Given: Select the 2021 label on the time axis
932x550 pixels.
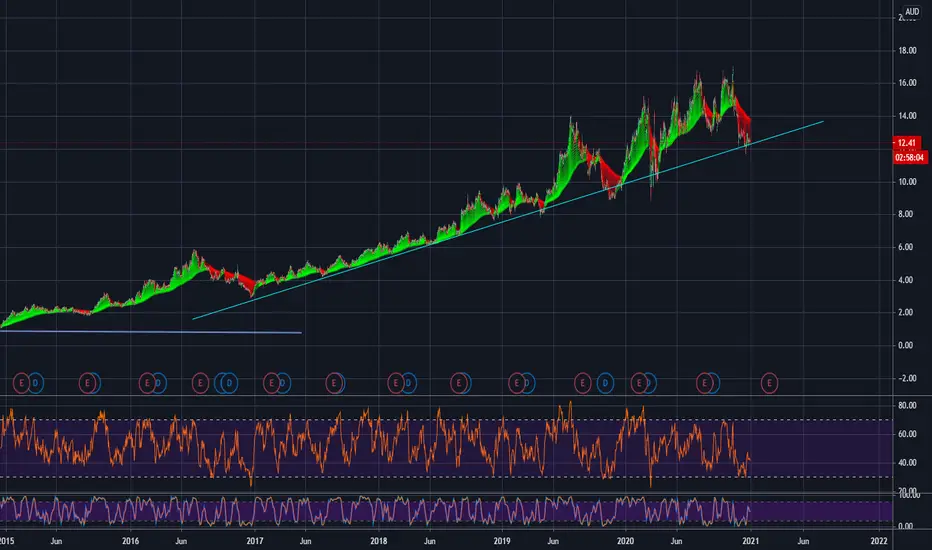Looking at the screenshot, I should point(751,541).
